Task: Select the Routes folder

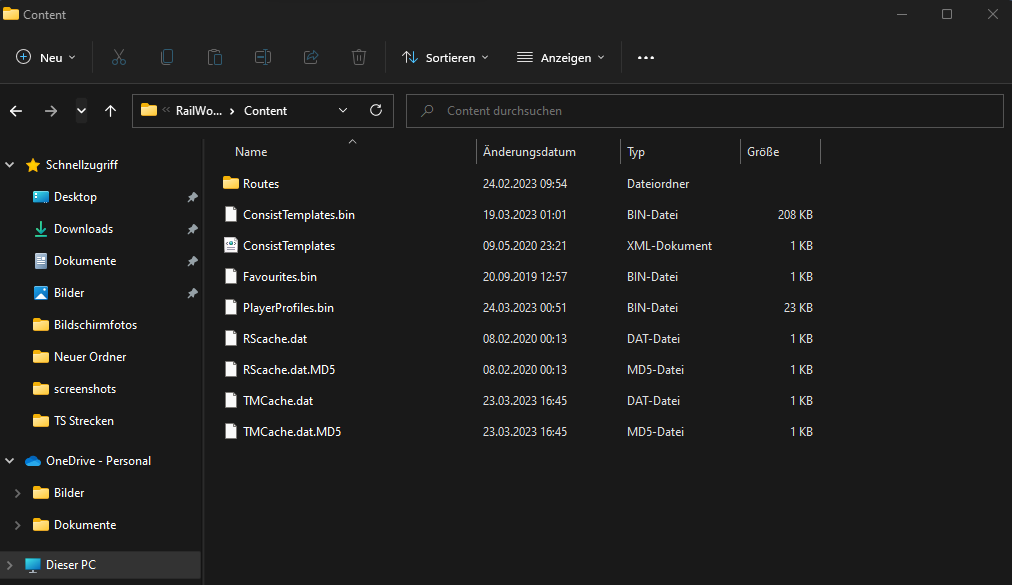Action: click(260, 184)
